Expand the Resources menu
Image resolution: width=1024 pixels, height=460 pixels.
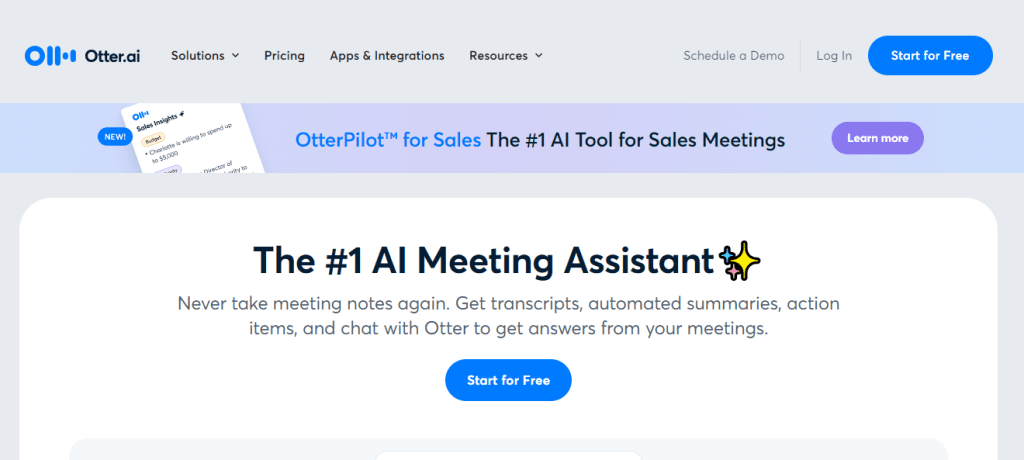[498, 56]
